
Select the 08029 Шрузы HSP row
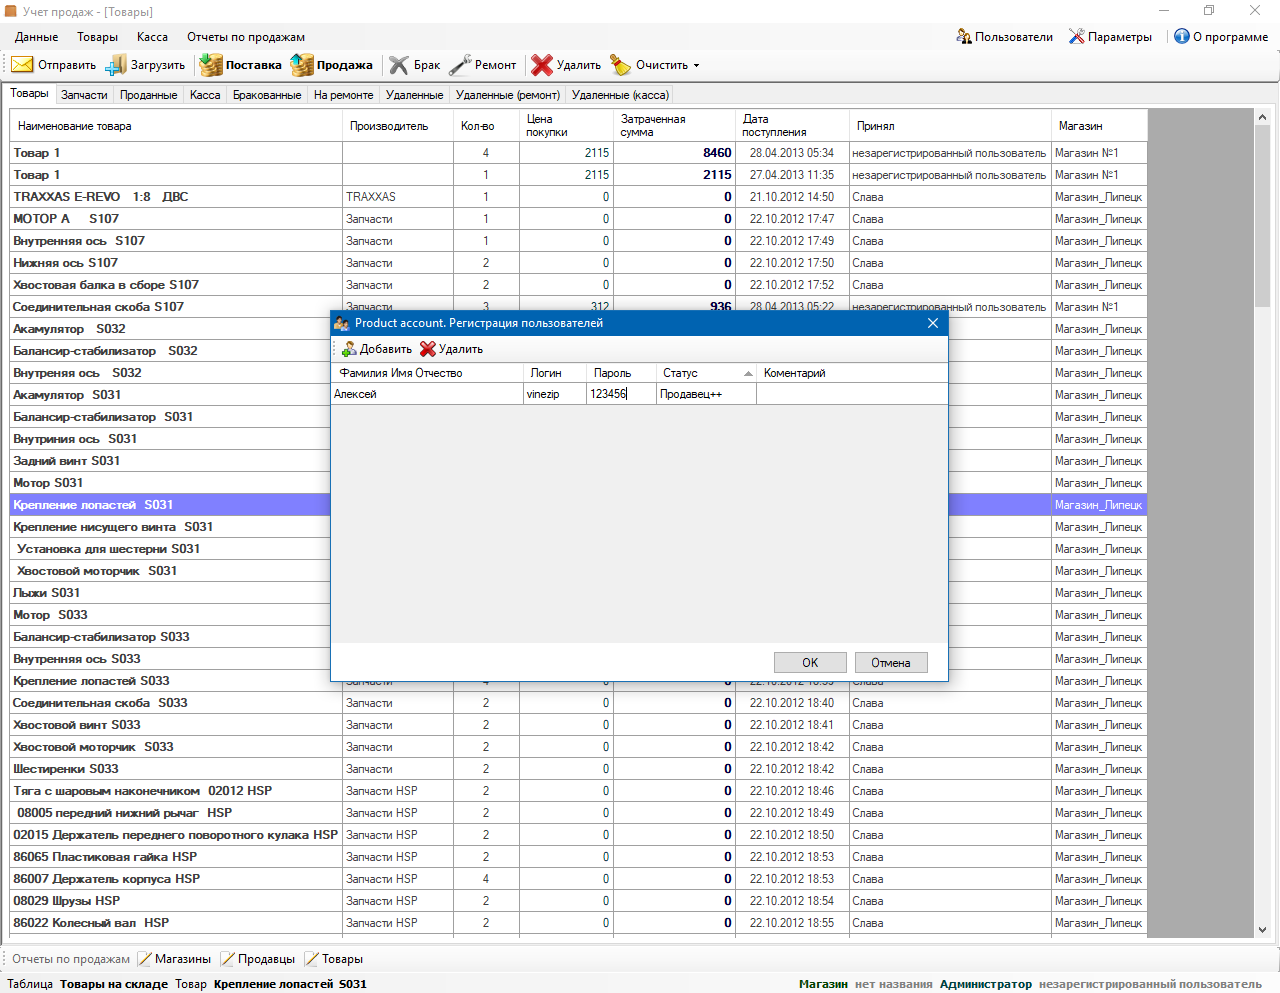click(578, 901)
